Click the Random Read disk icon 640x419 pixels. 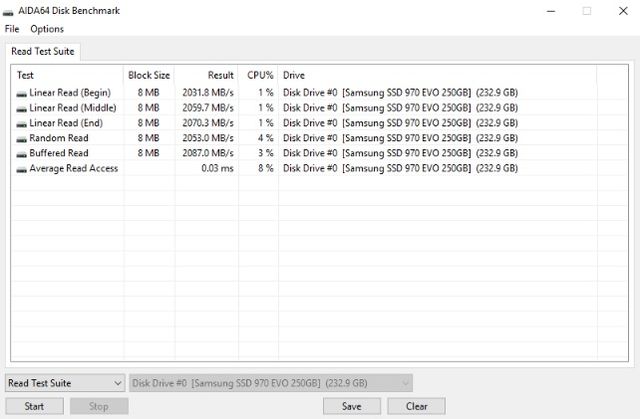tap(21, 138)
